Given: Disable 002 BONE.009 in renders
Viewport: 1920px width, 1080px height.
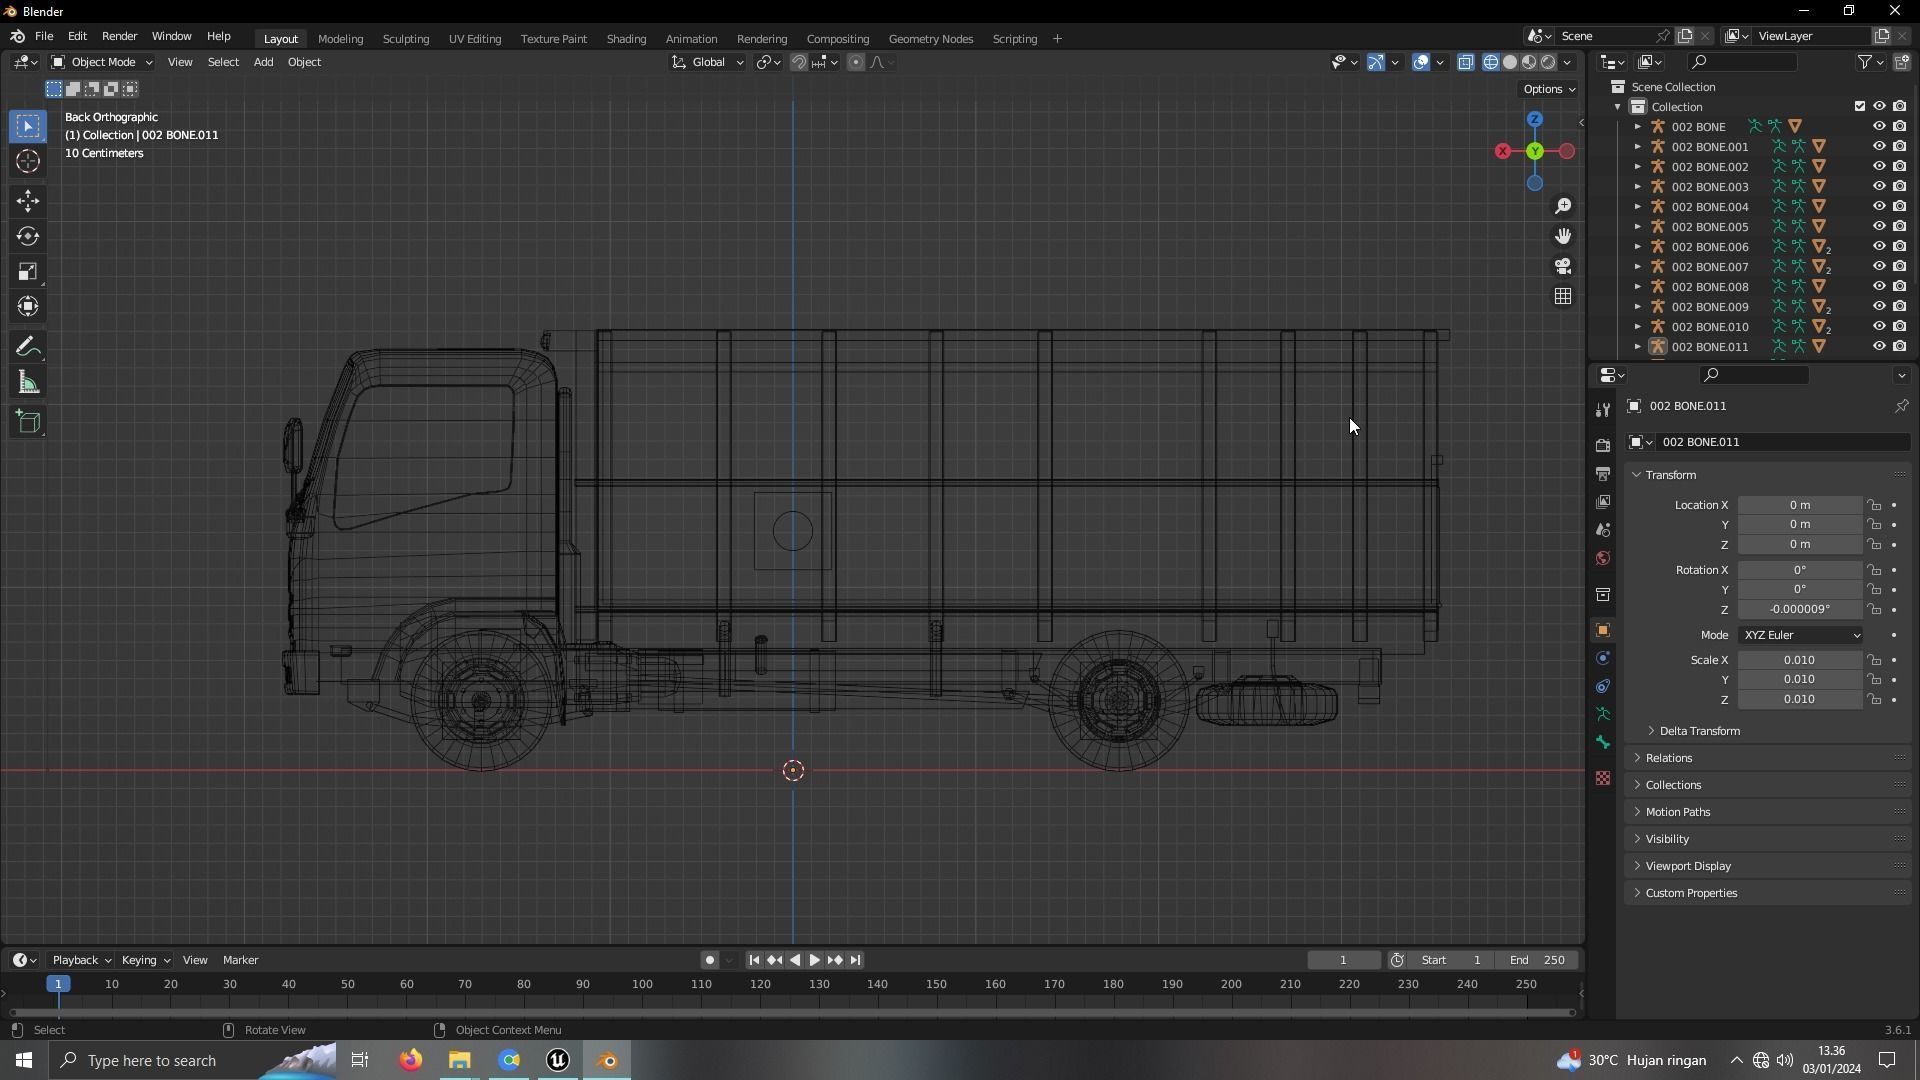Looking at the screenshot, I should (x=1899, y=306).
